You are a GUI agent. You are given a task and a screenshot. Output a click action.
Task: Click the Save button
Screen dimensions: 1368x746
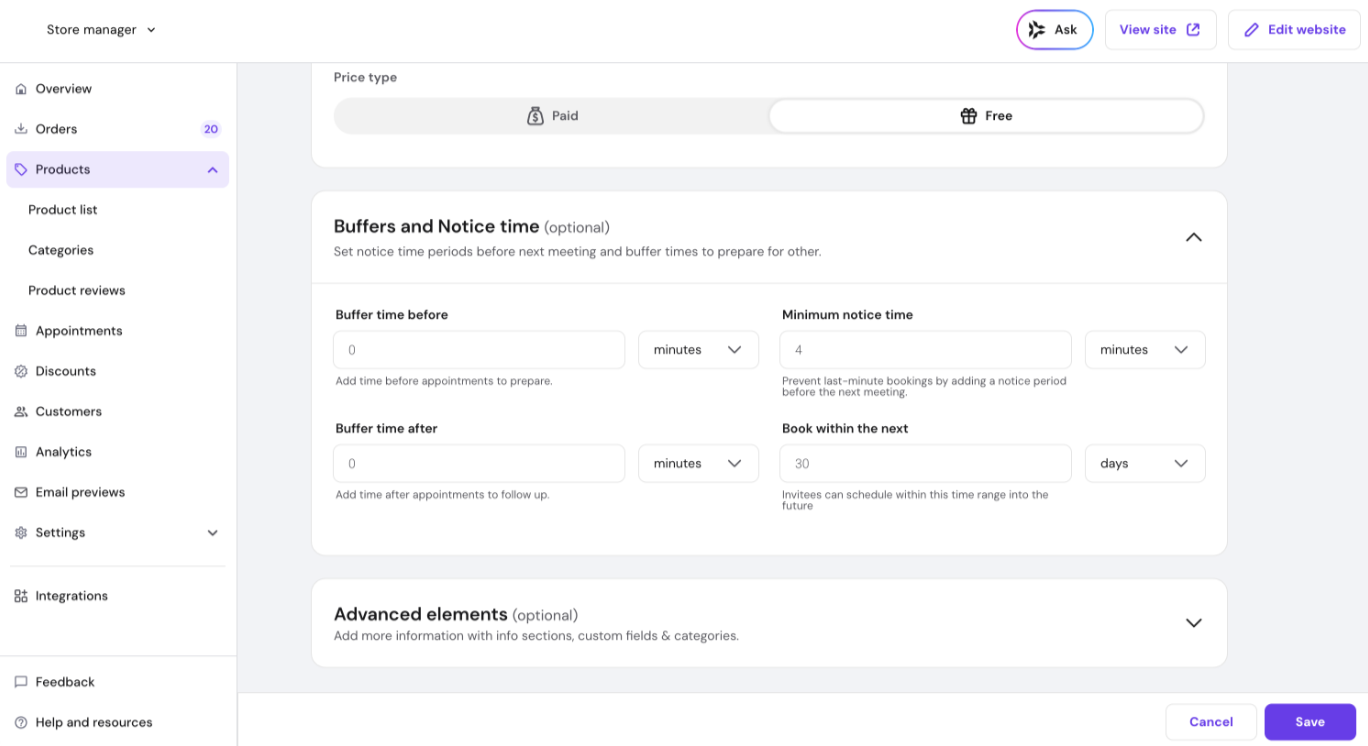tap(1309, 722)
